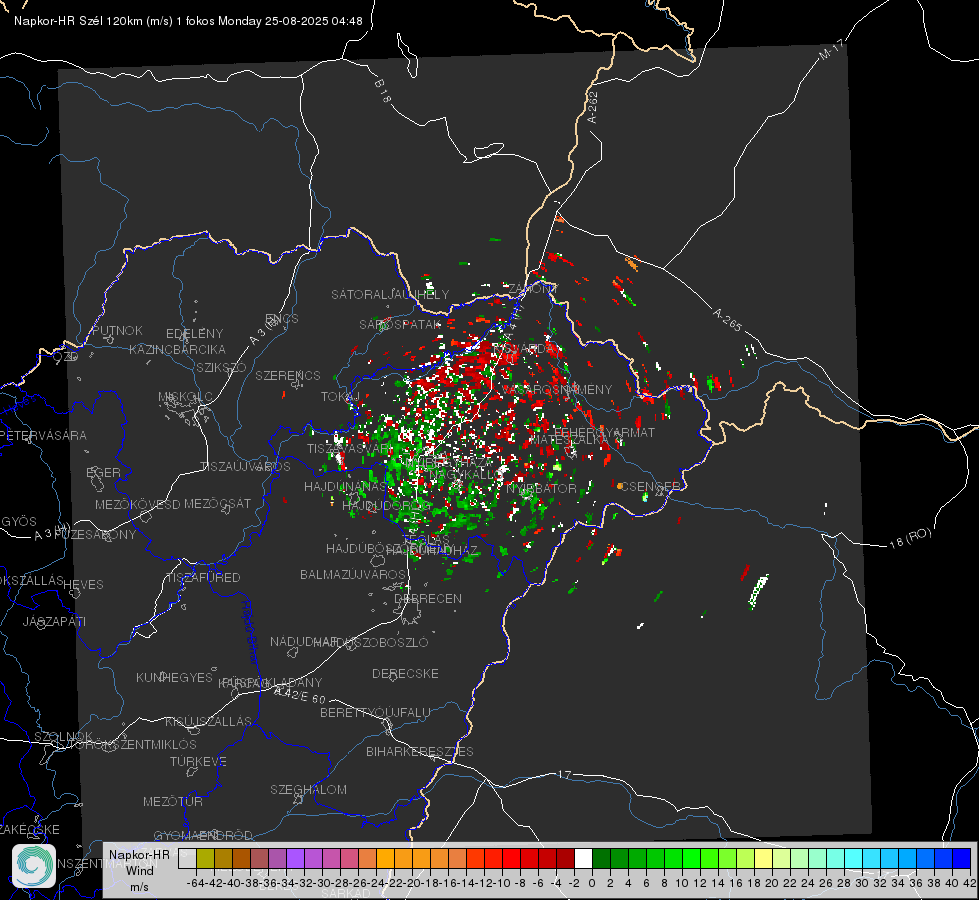Select the KISÚJSZÁLLÁS label
Viewport: 979px width, 900px height.
point(209,721)
